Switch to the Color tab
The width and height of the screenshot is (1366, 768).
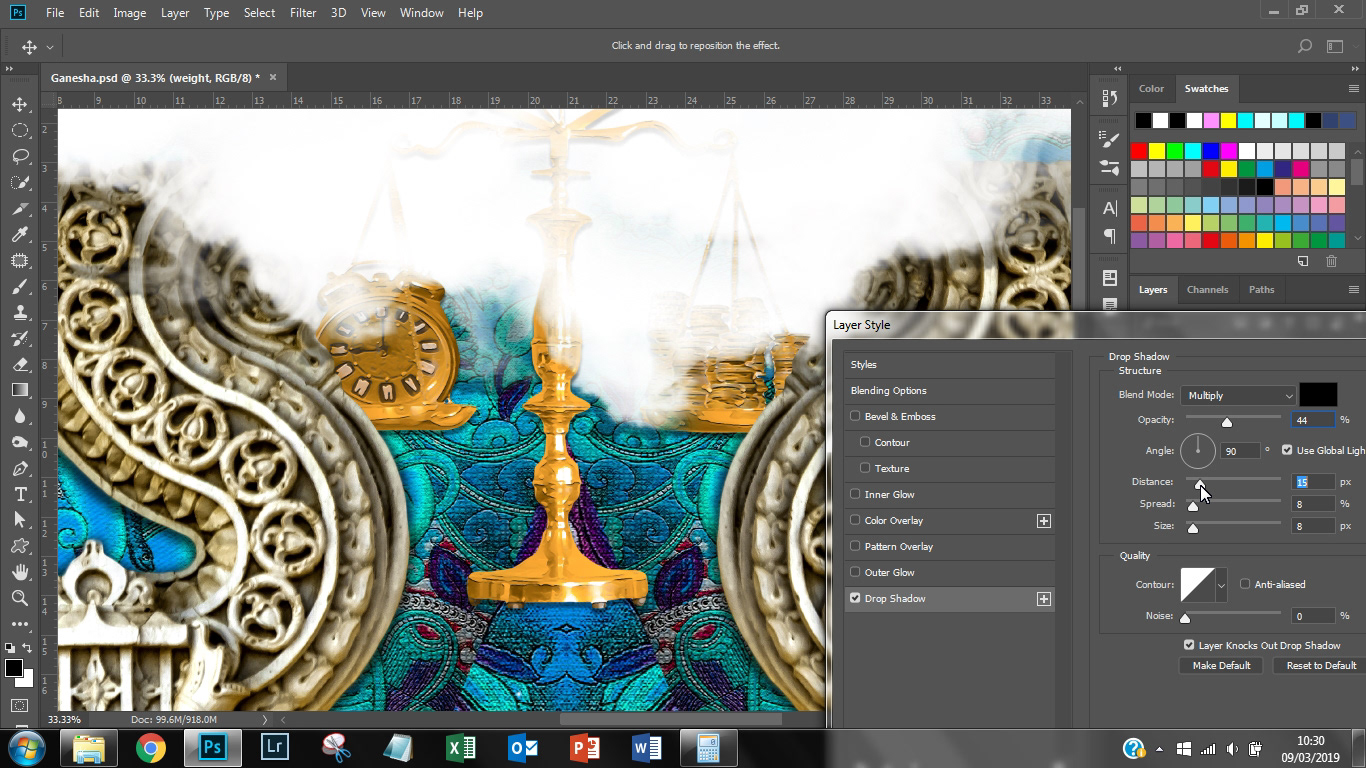tap(1151, 88)
